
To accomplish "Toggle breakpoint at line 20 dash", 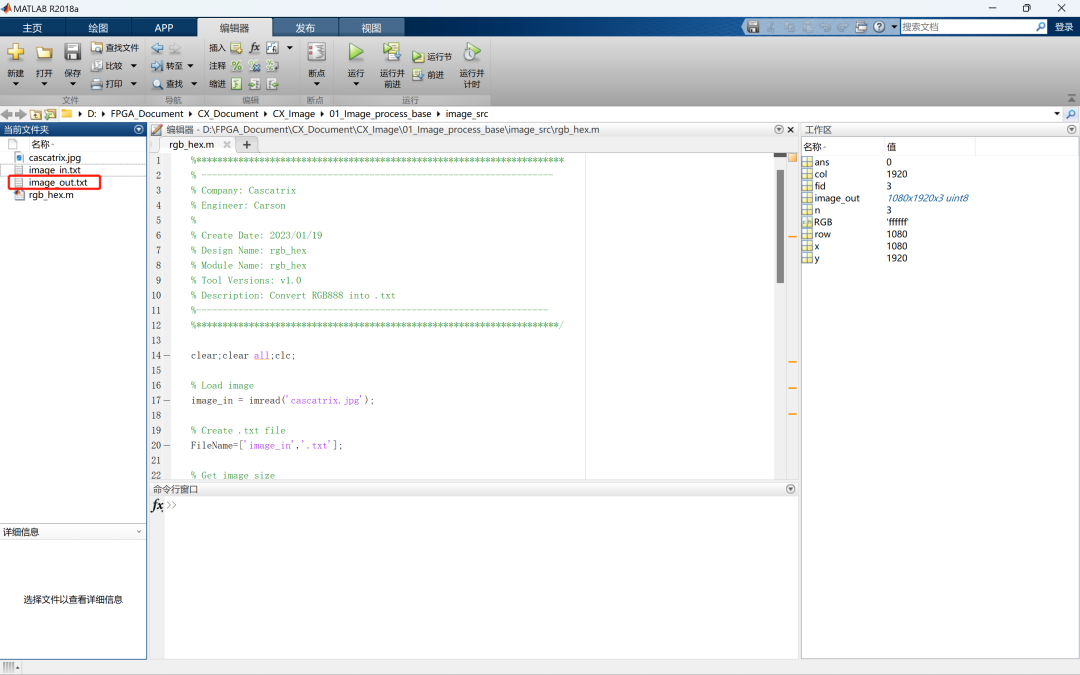I will [x=166, y=445].
